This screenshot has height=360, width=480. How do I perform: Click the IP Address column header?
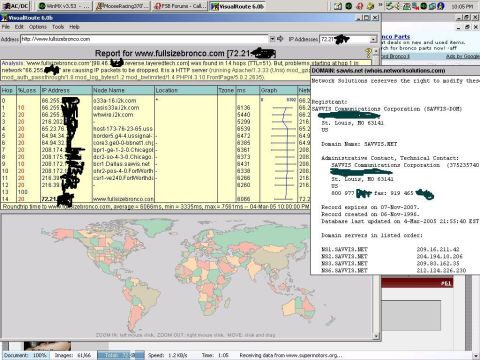pyautogui.click(x=66, y=90)
